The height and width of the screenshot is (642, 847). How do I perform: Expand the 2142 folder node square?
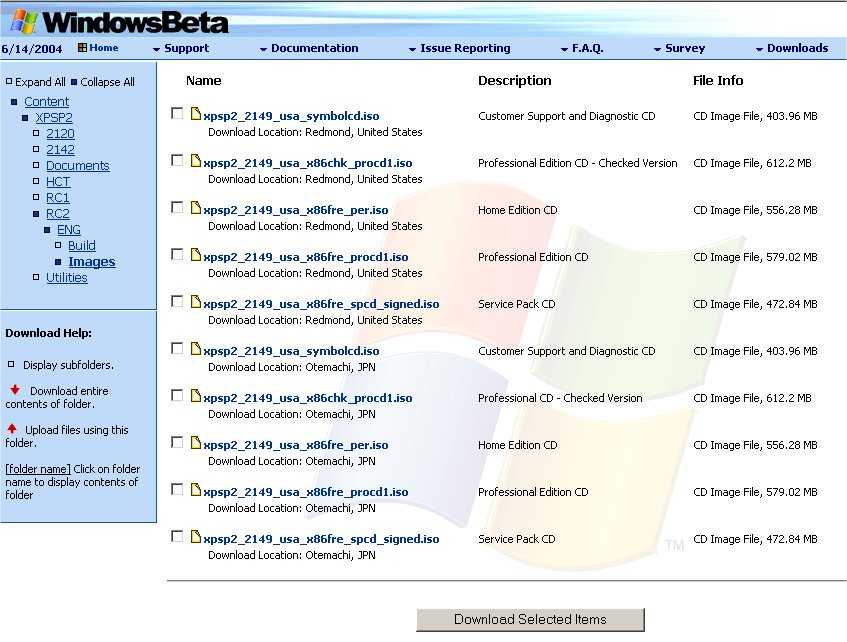click(36, 149)
